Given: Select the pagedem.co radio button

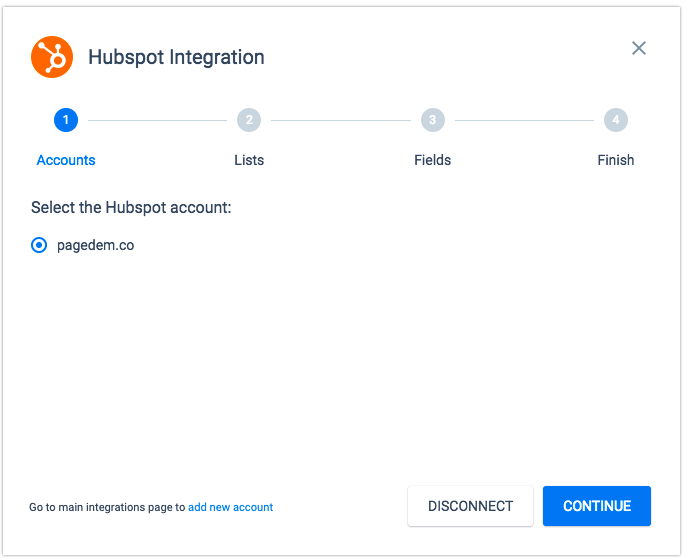Looking at the screenshot, I should pyautogui.click(x=39, y=245).
